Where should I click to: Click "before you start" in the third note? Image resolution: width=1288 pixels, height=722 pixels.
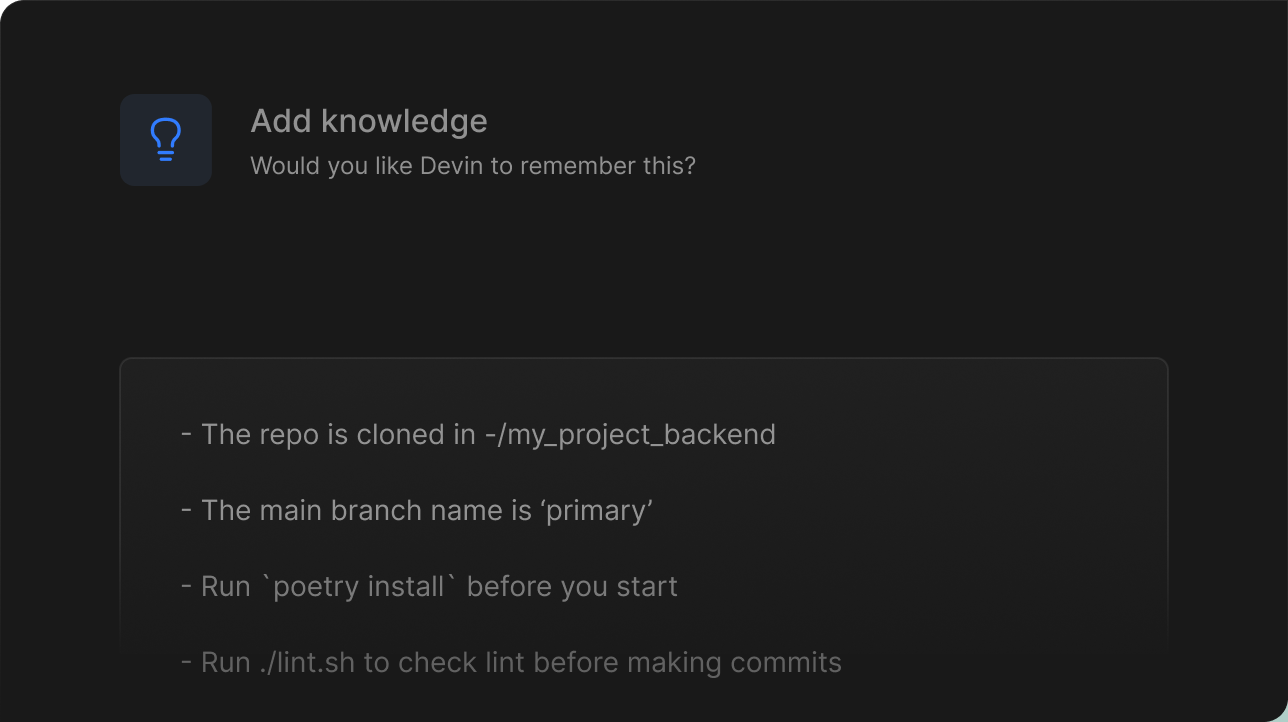click(x=572, y=587)
